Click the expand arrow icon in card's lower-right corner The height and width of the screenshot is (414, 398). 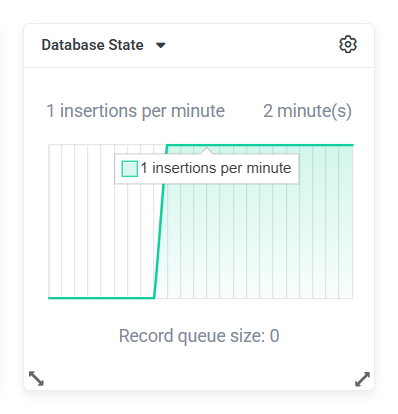(x=362, y=379)
